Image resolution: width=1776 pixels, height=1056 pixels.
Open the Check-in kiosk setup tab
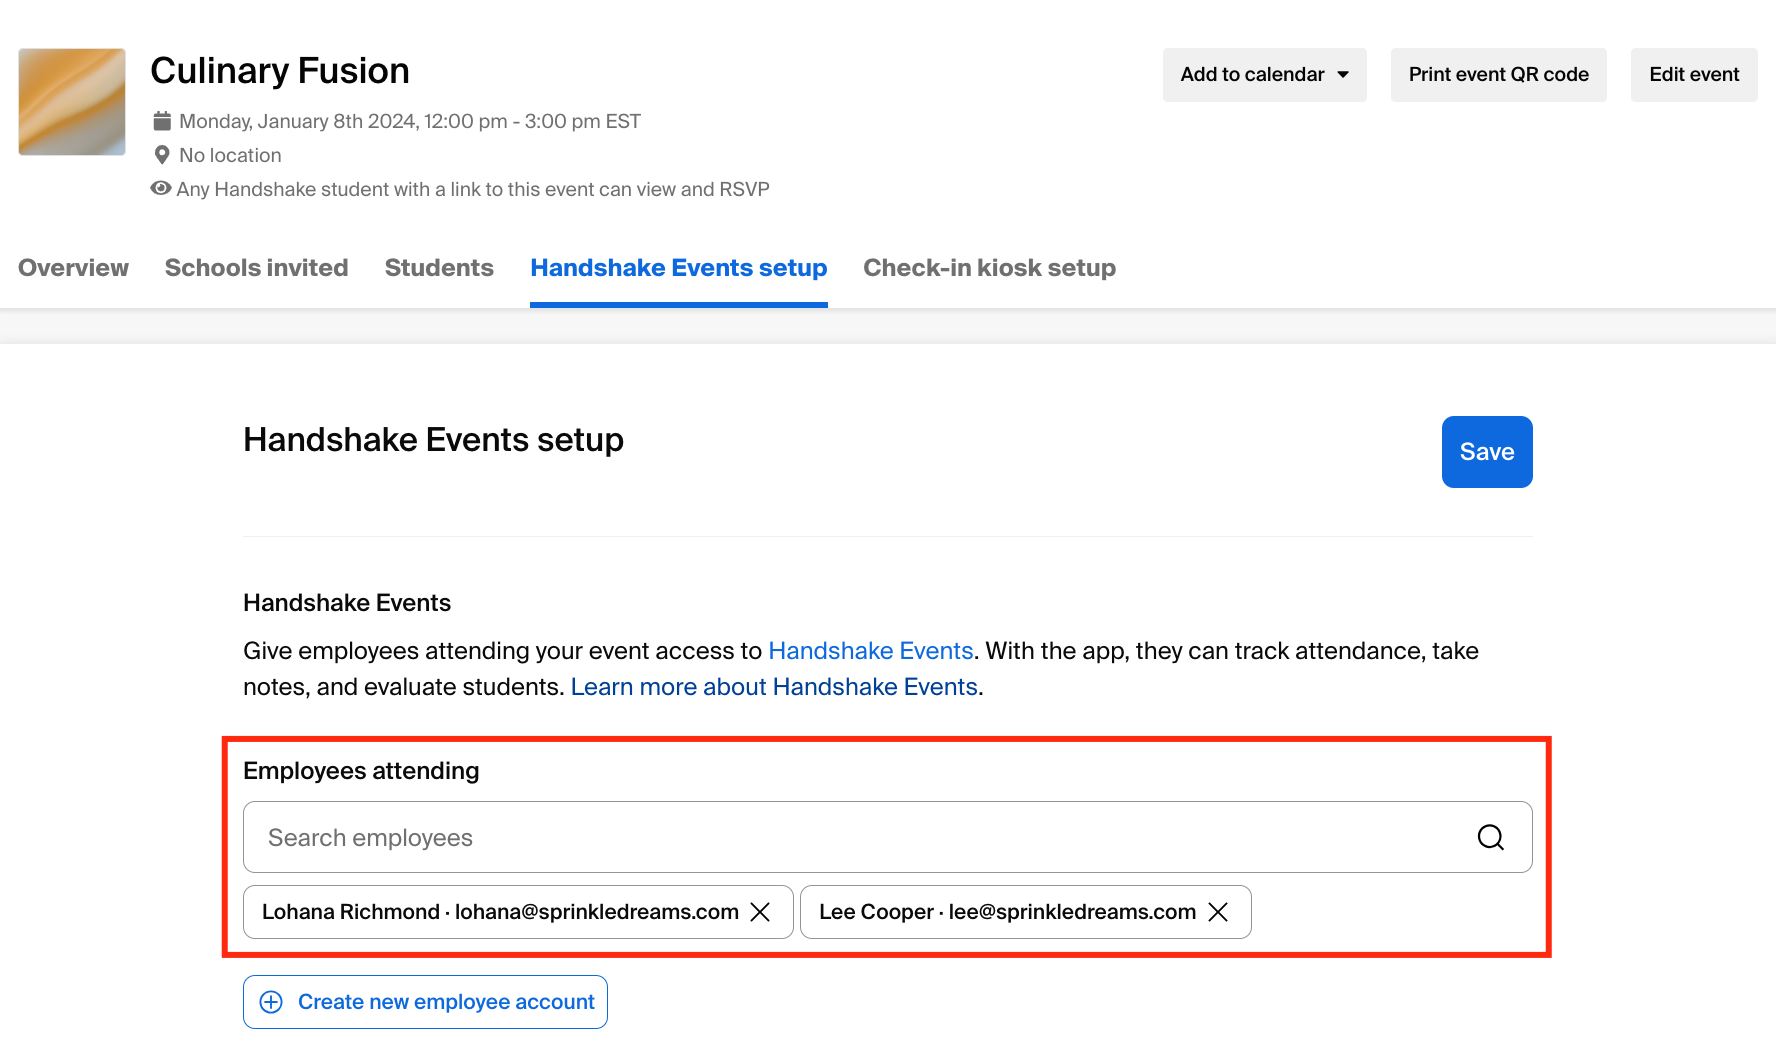989,268
